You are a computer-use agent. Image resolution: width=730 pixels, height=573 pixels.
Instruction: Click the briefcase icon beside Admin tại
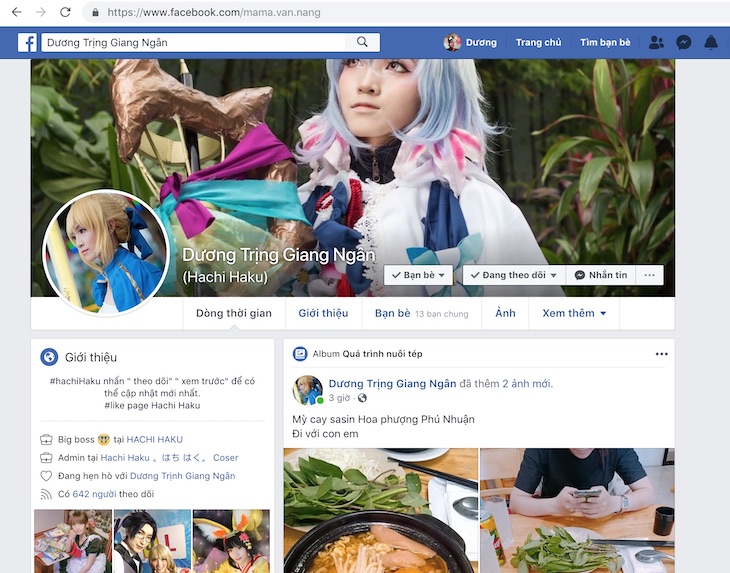(46, 458)
